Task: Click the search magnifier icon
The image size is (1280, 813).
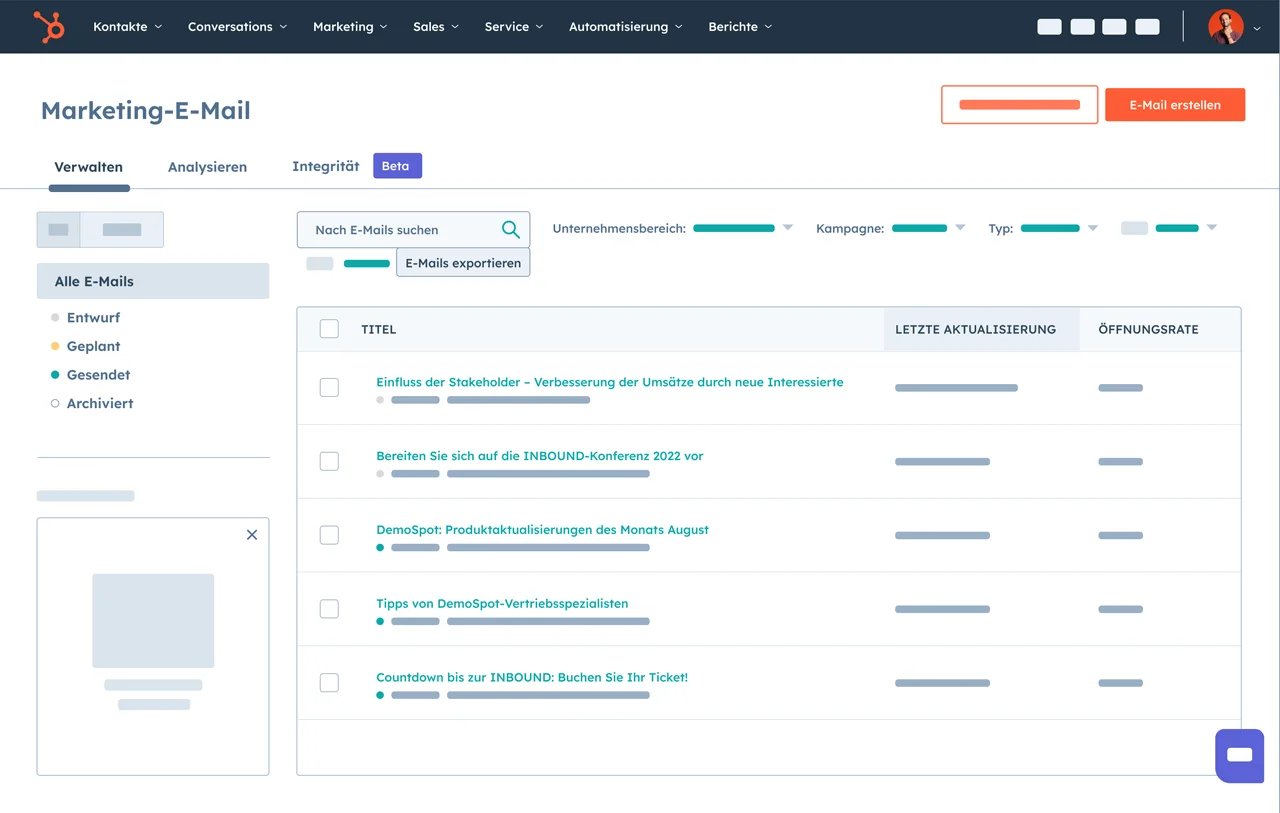Action: [510, 230]
